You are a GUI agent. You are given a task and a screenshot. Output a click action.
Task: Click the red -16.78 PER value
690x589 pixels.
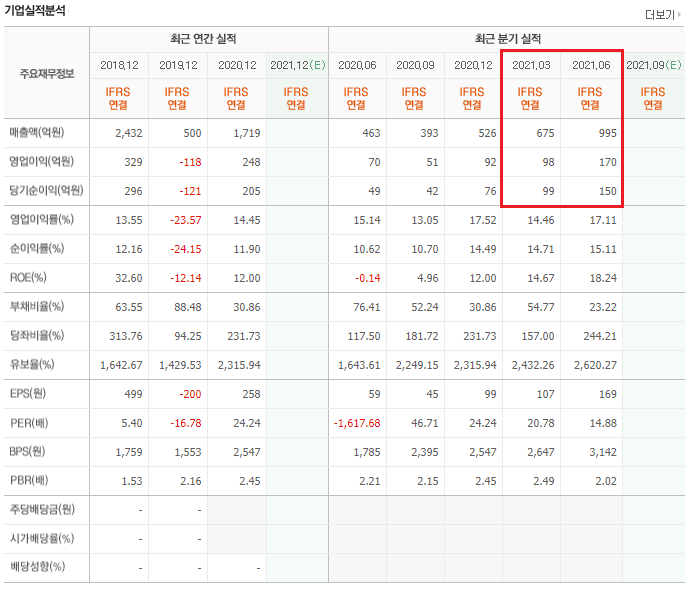point(186,423)
